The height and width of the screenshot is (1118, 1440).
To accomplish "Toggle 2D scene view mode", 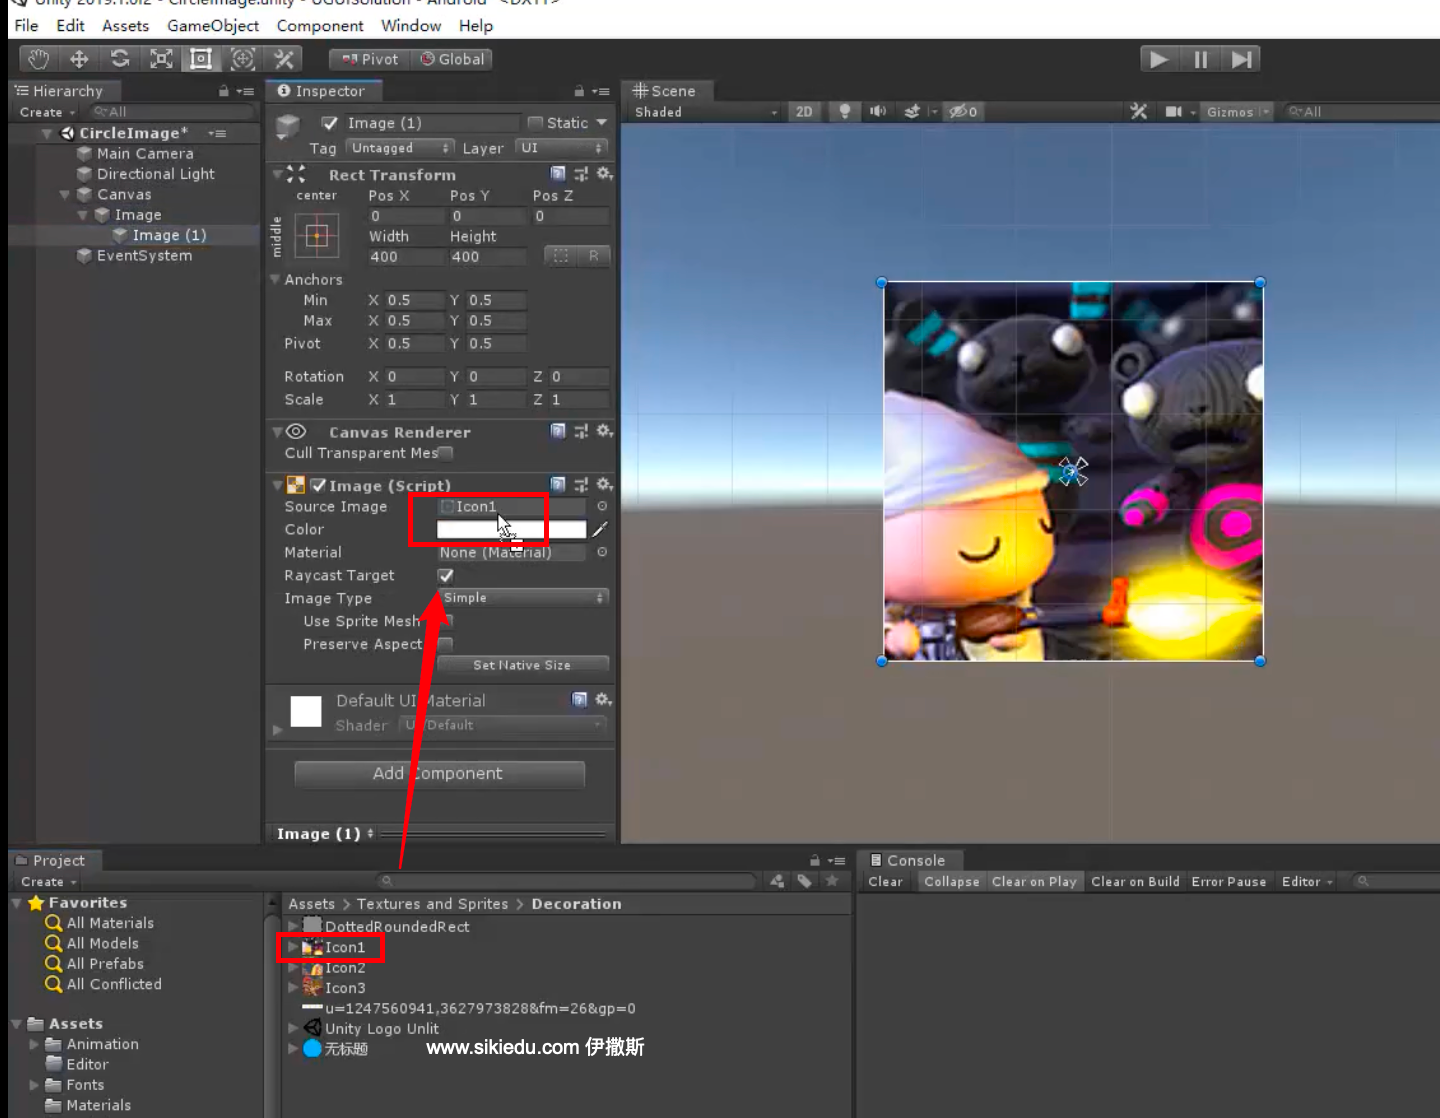I will (x=804, y=112).
